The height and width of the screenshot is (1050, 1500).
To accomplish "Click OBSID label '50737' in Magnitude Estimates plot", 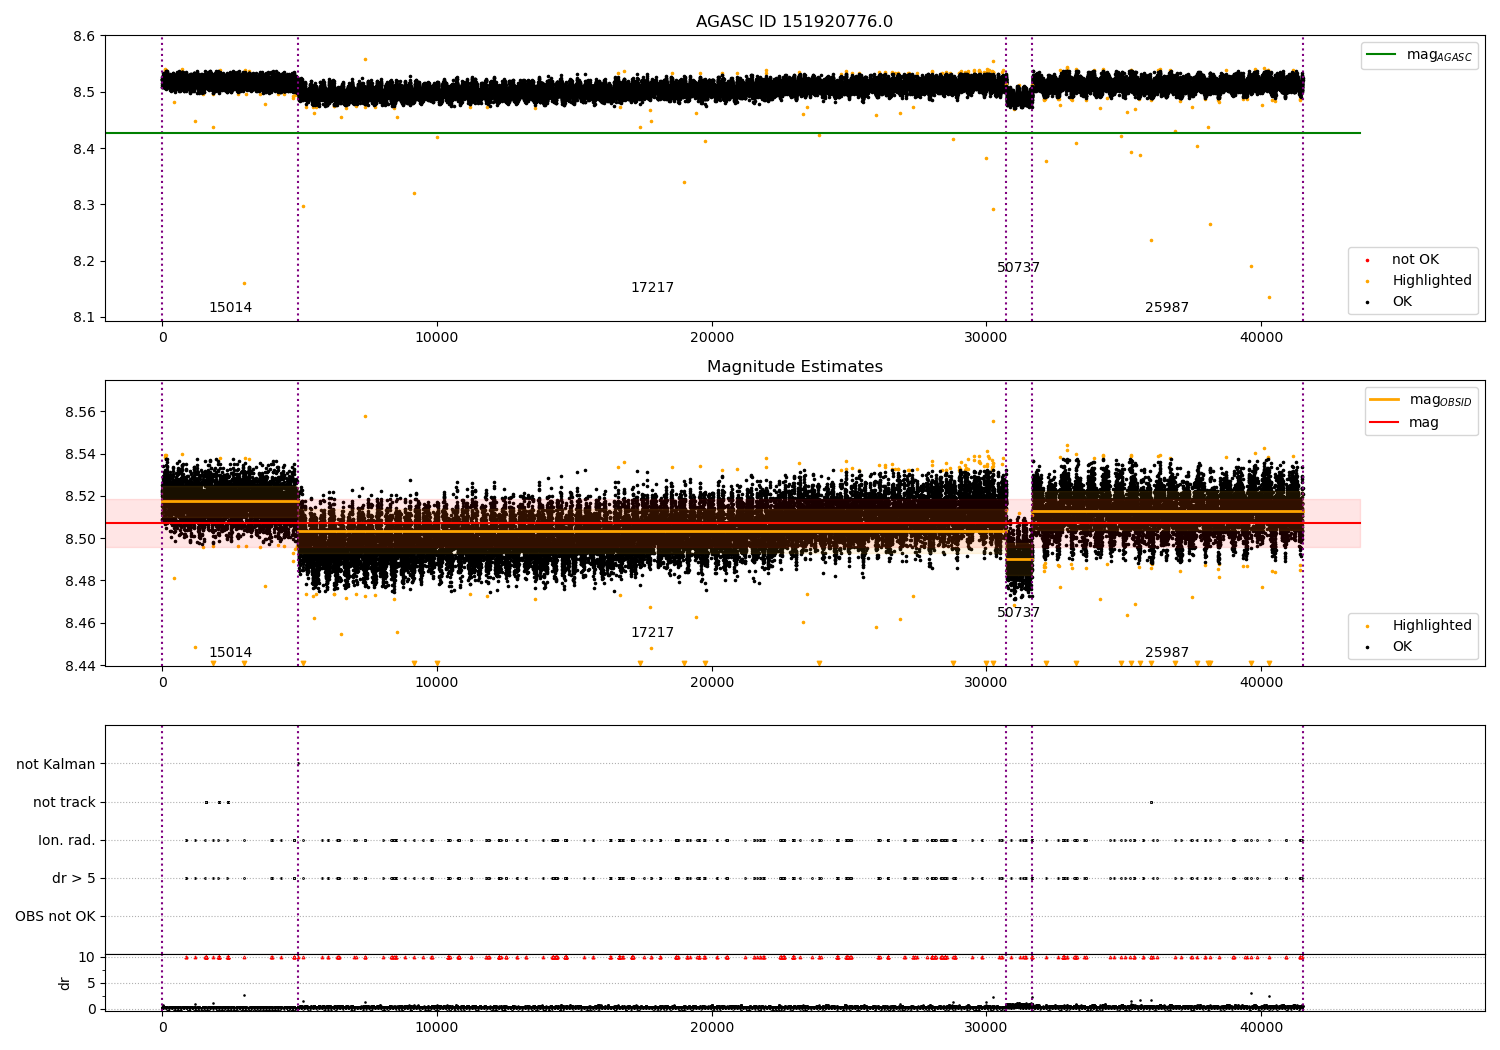I will pos(1018,613).
